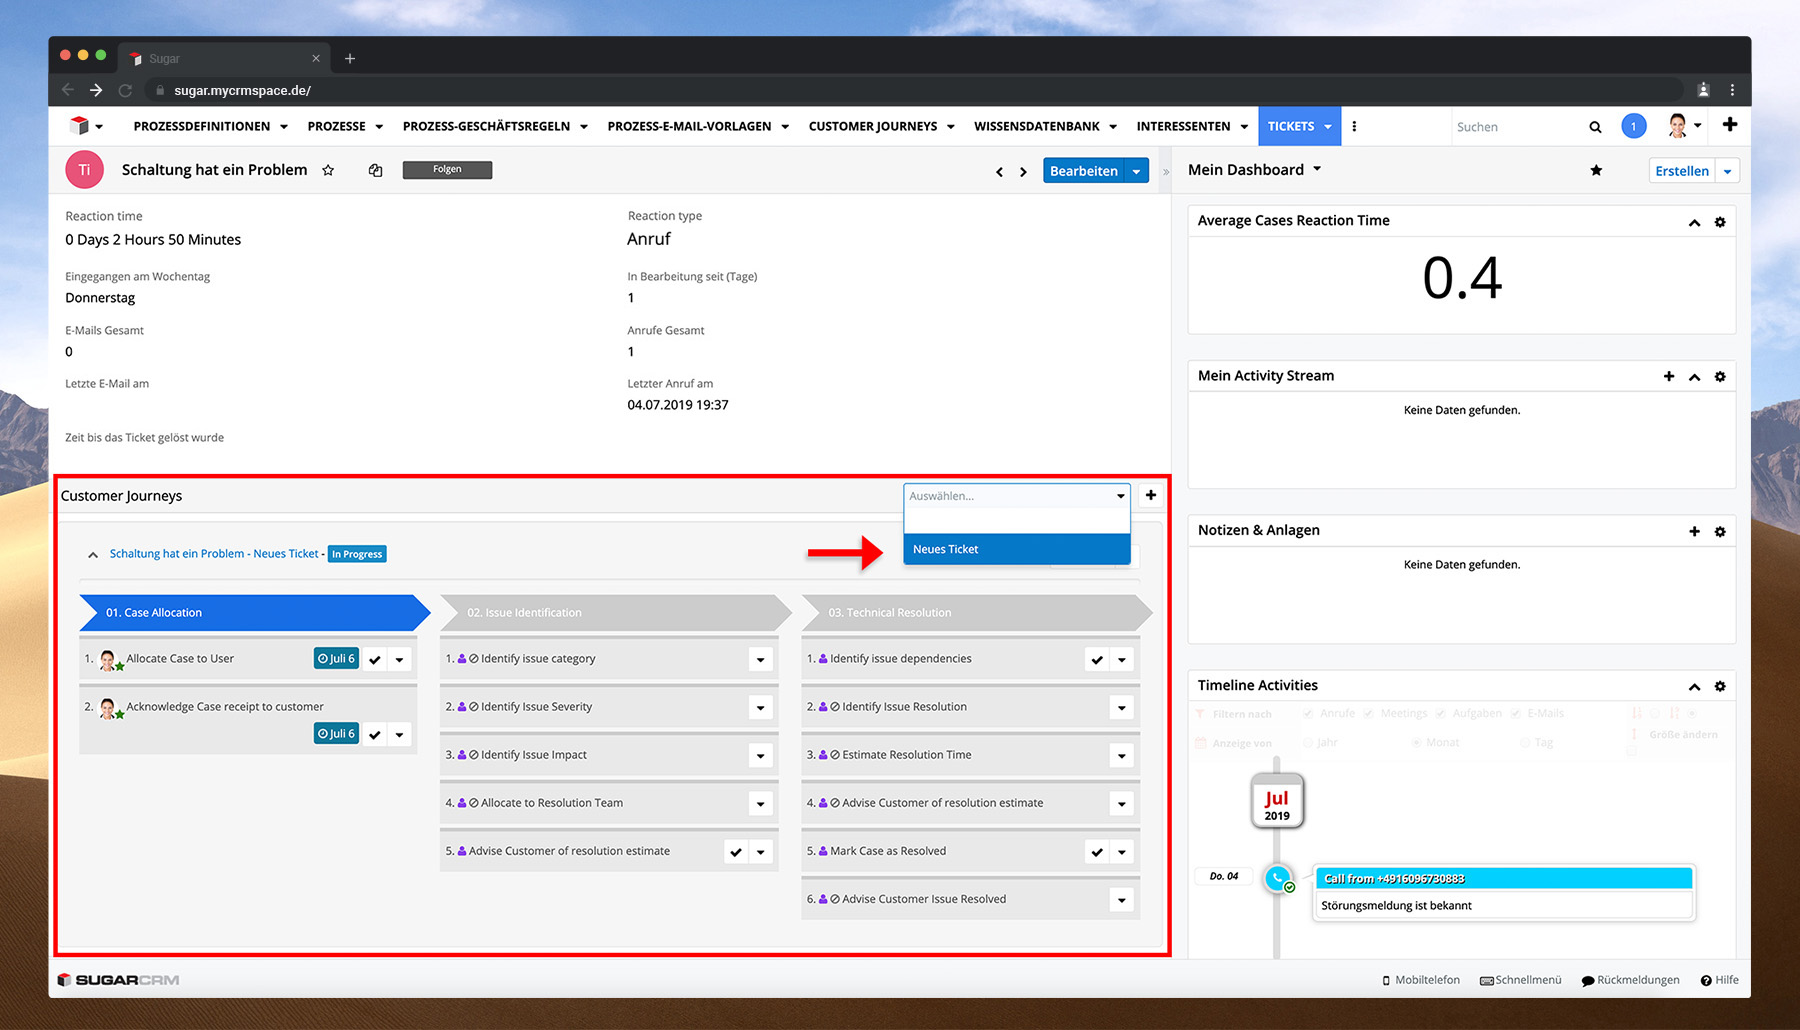
Task: Mark Allocate Case to User as complete
Action: 375,660
